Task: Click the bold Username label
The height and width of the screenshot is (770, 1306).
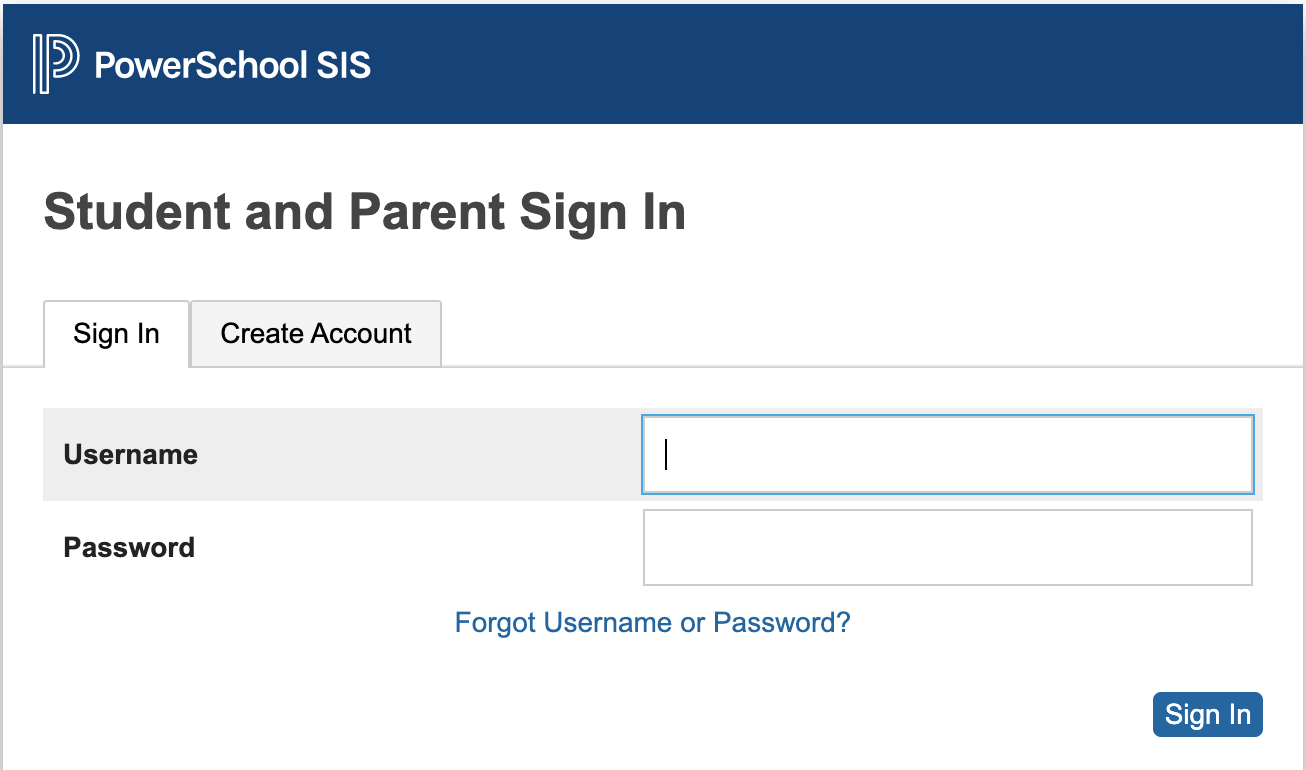Action: coord(131,455)
